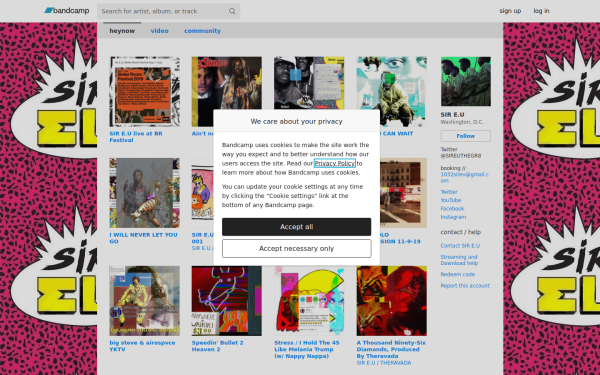Click the Washington, D.C. location text
This screenshot has width=600, height=375.
point(462,122)
